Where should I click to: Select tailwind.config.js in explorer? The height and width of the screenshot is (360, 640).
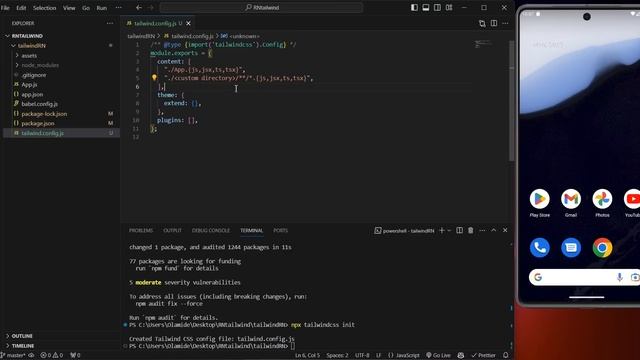pos(61,133)
